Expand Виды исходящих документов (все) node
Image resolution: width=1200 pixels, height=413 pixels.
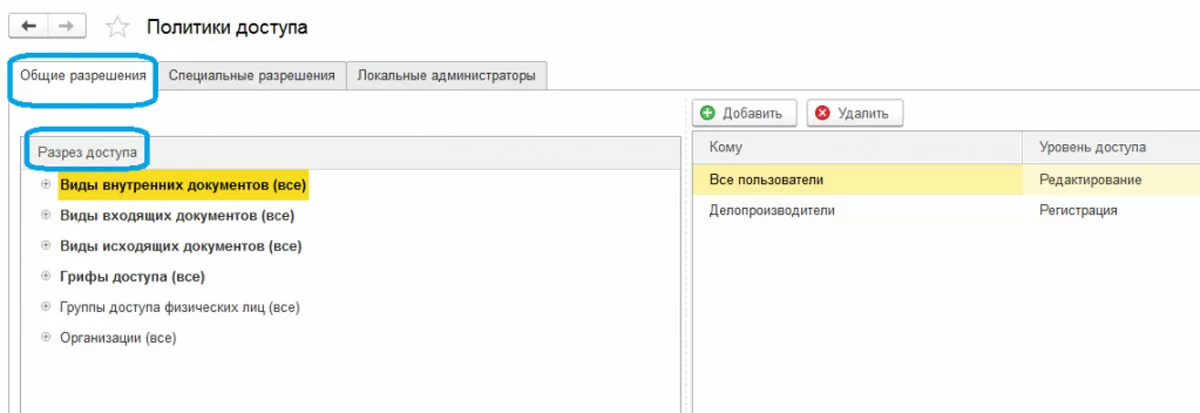coord(45,245)
